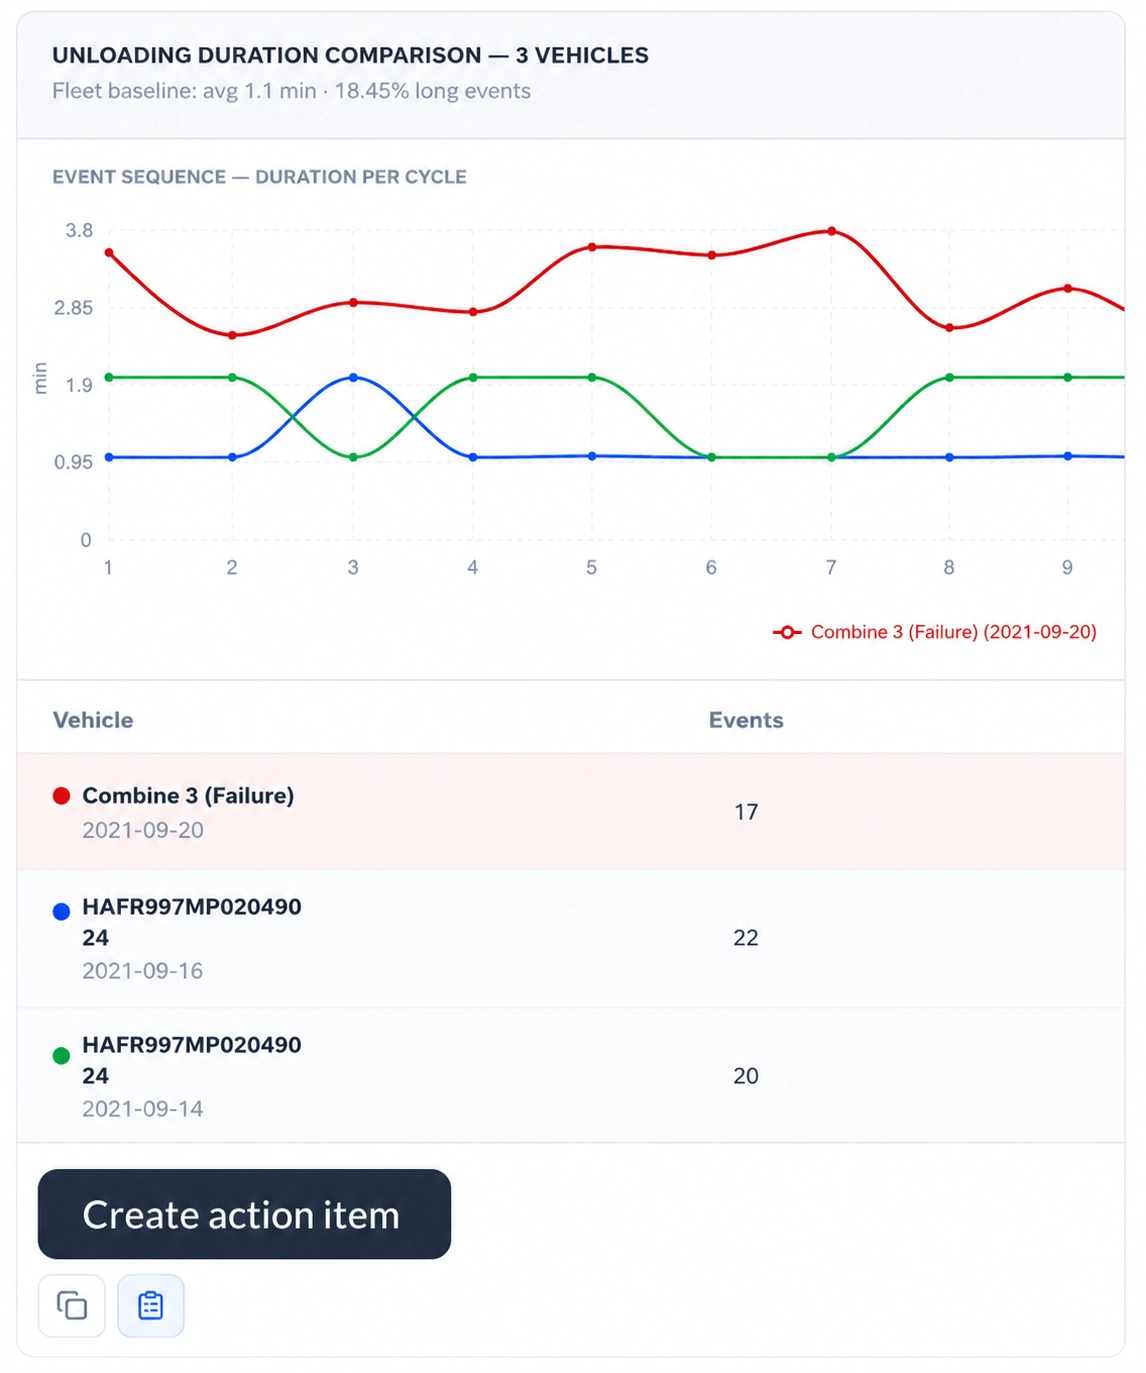Click the blue peak point at cycle 3
This screenshot has width=1146, height=1373.
(353, 377)
